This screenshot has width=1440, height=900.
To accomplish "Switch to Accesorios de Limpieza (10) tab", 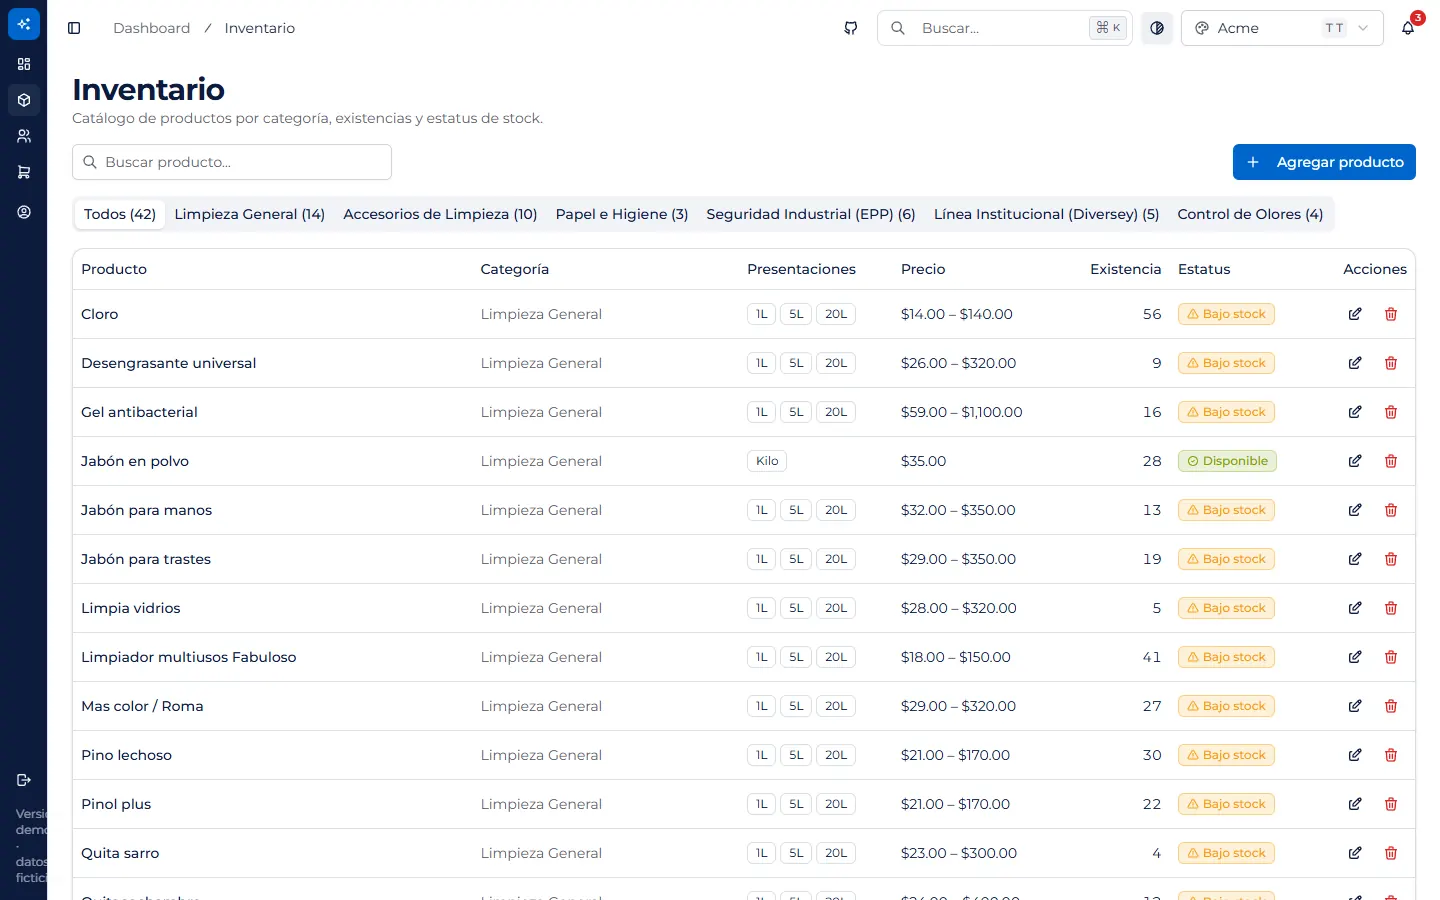I will pos(440,214).
